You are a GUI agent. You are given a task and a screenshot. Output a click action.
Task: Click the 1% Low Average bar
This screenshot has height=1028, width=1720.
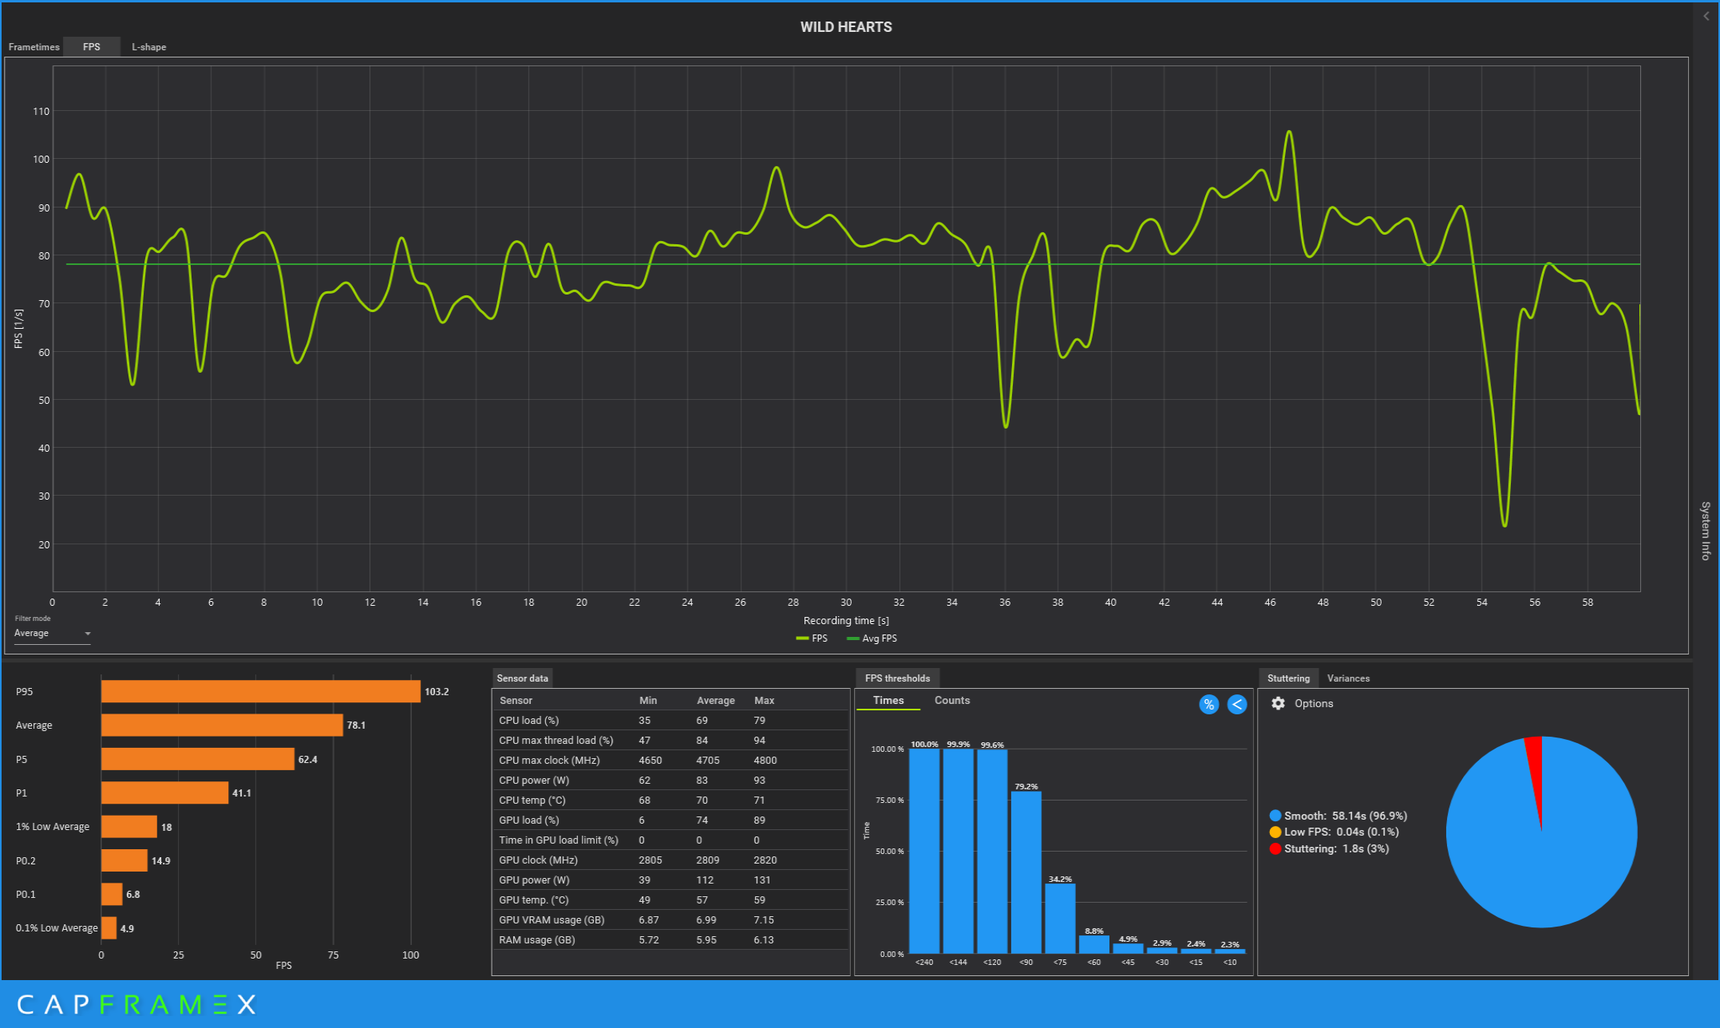tap(129, 827)
